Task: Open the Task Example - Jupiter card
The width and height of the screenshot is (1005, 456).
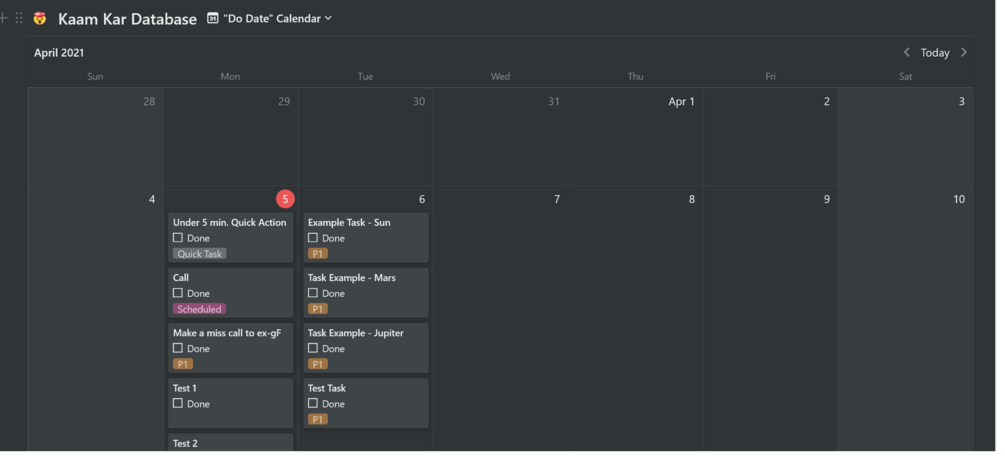Action: [355, 333]
